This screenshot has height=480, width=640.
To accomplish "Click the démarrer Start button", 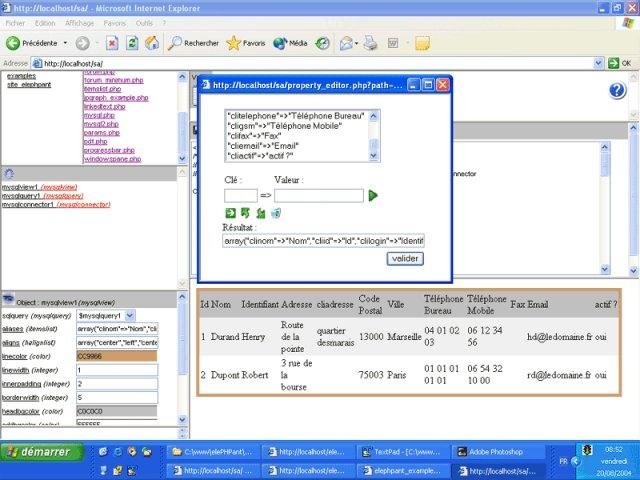I will [x=36, y=453].
